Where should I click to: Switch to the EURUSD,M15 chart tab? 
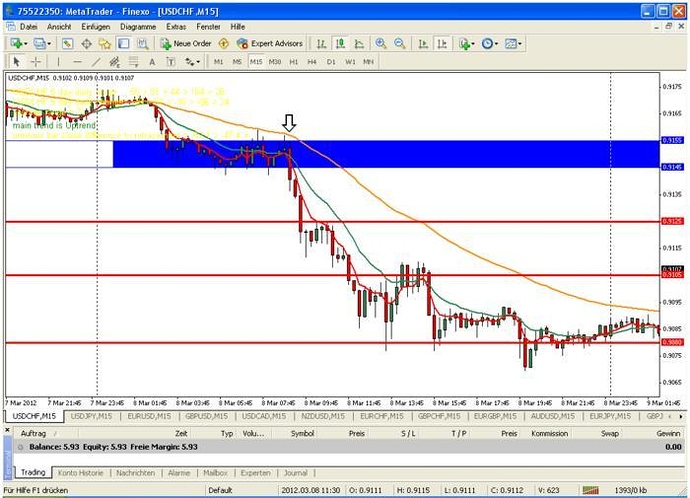(x=149, y=416)
